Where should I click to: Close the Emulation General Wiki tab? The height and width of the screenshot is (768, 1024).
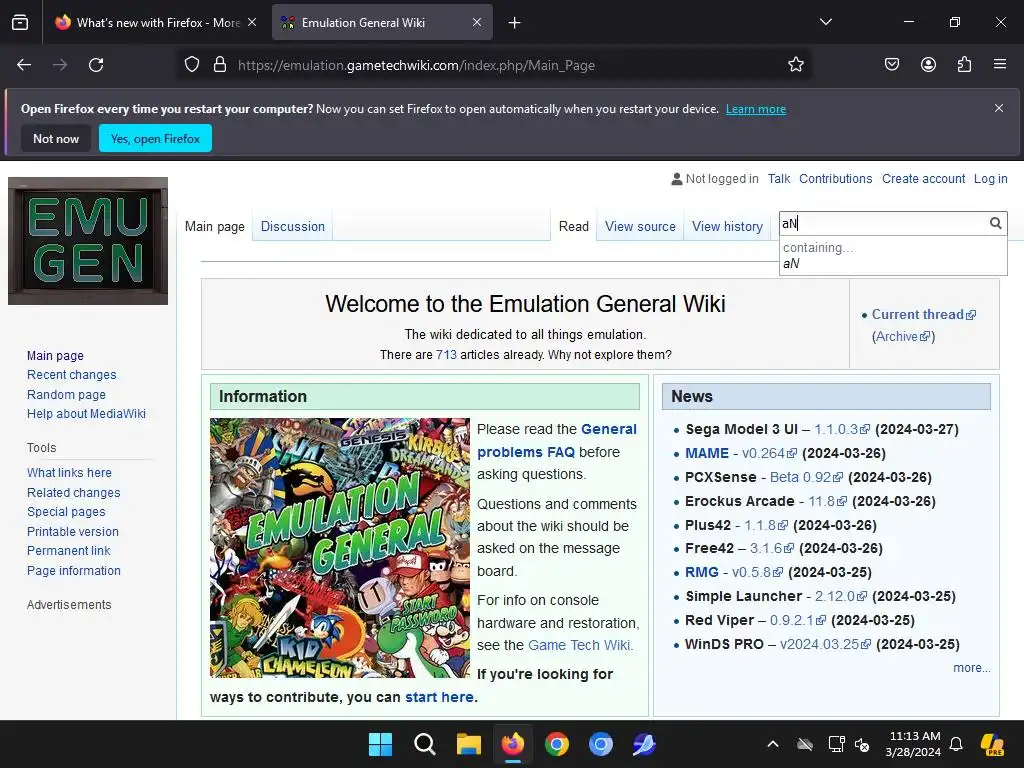point(477,22)
